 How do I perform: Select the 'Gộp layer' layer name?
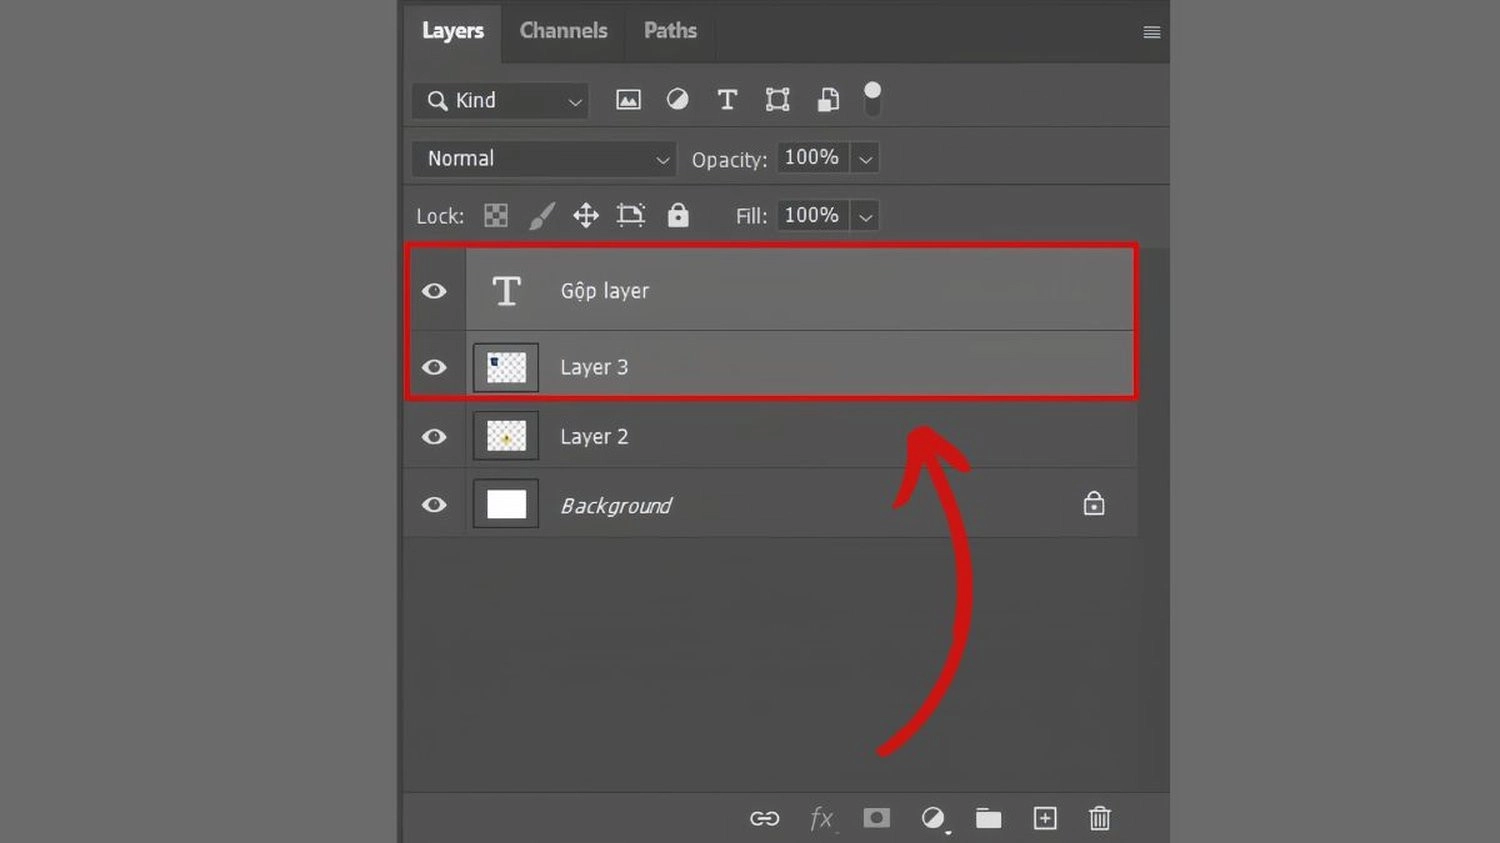point(605,291)
